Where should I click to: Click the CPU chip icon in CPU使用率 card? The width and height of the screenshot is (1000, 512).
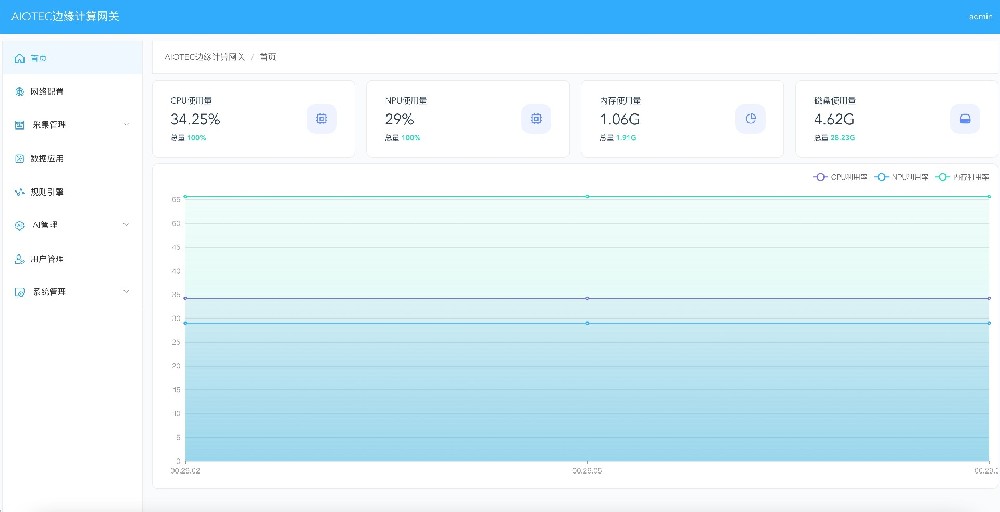[321, 118]
